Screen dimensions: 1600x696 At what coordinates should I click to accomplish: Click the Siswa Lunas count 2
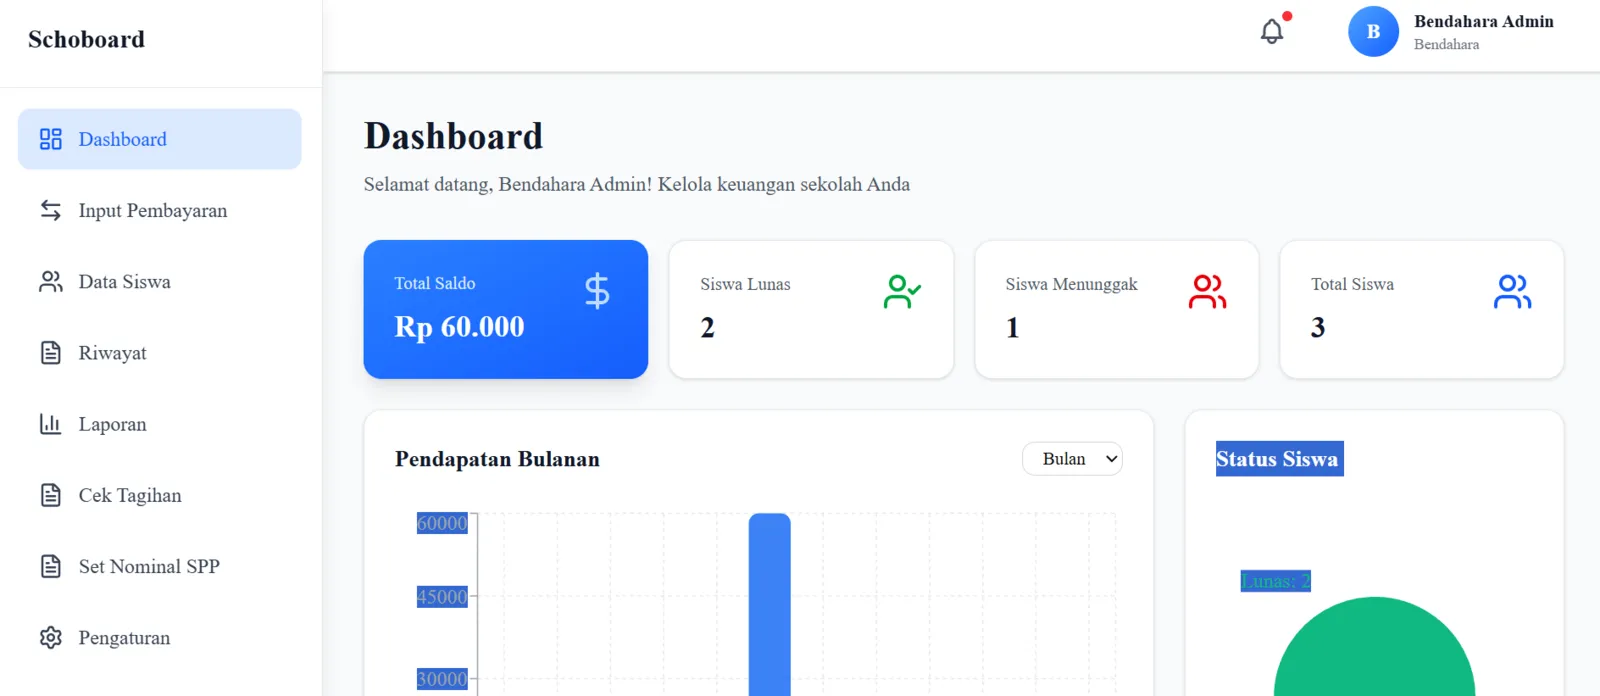coord(707,328)
